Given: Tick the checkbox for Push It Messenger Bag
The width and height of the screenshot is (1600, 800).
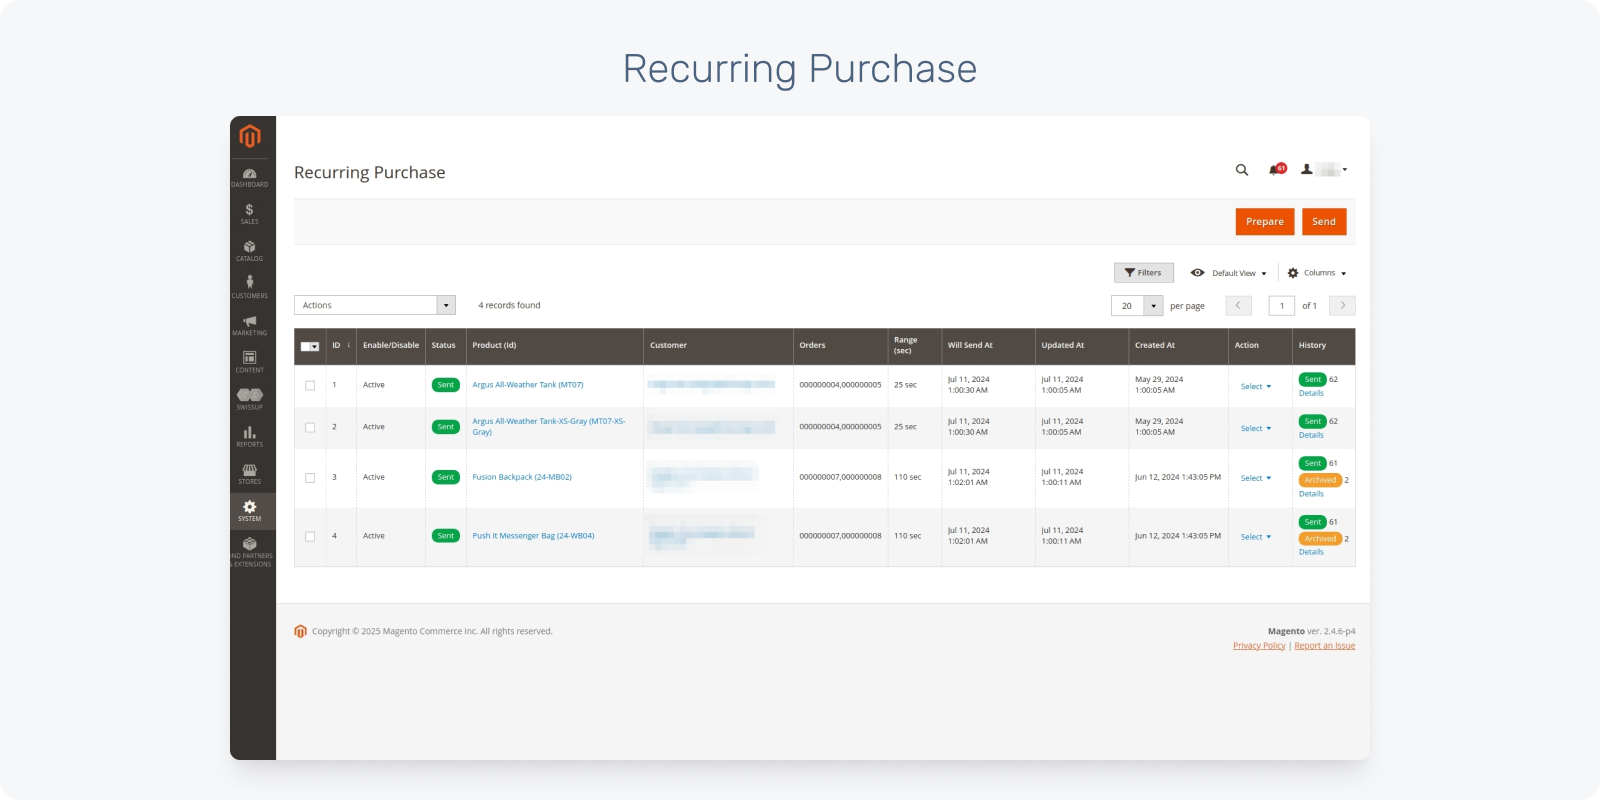Looking at the screenshot, I should coord(310,536).
